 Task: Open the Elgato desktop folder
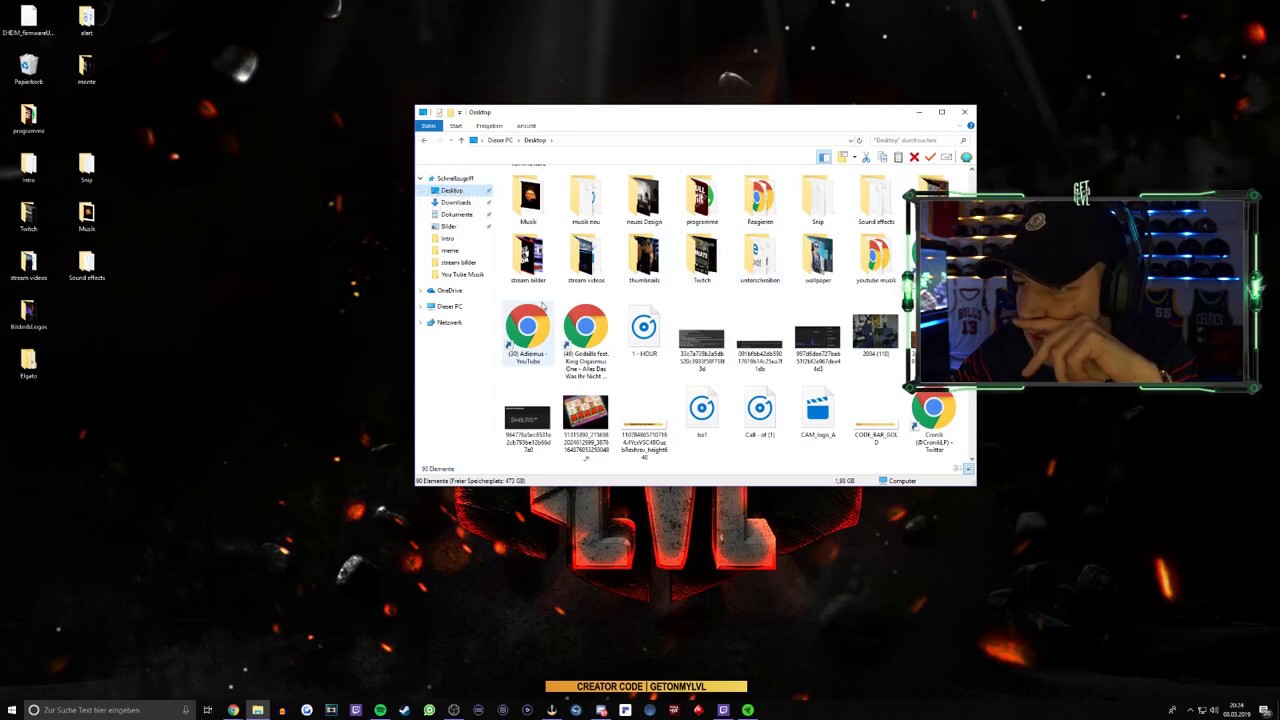(28, 364)
